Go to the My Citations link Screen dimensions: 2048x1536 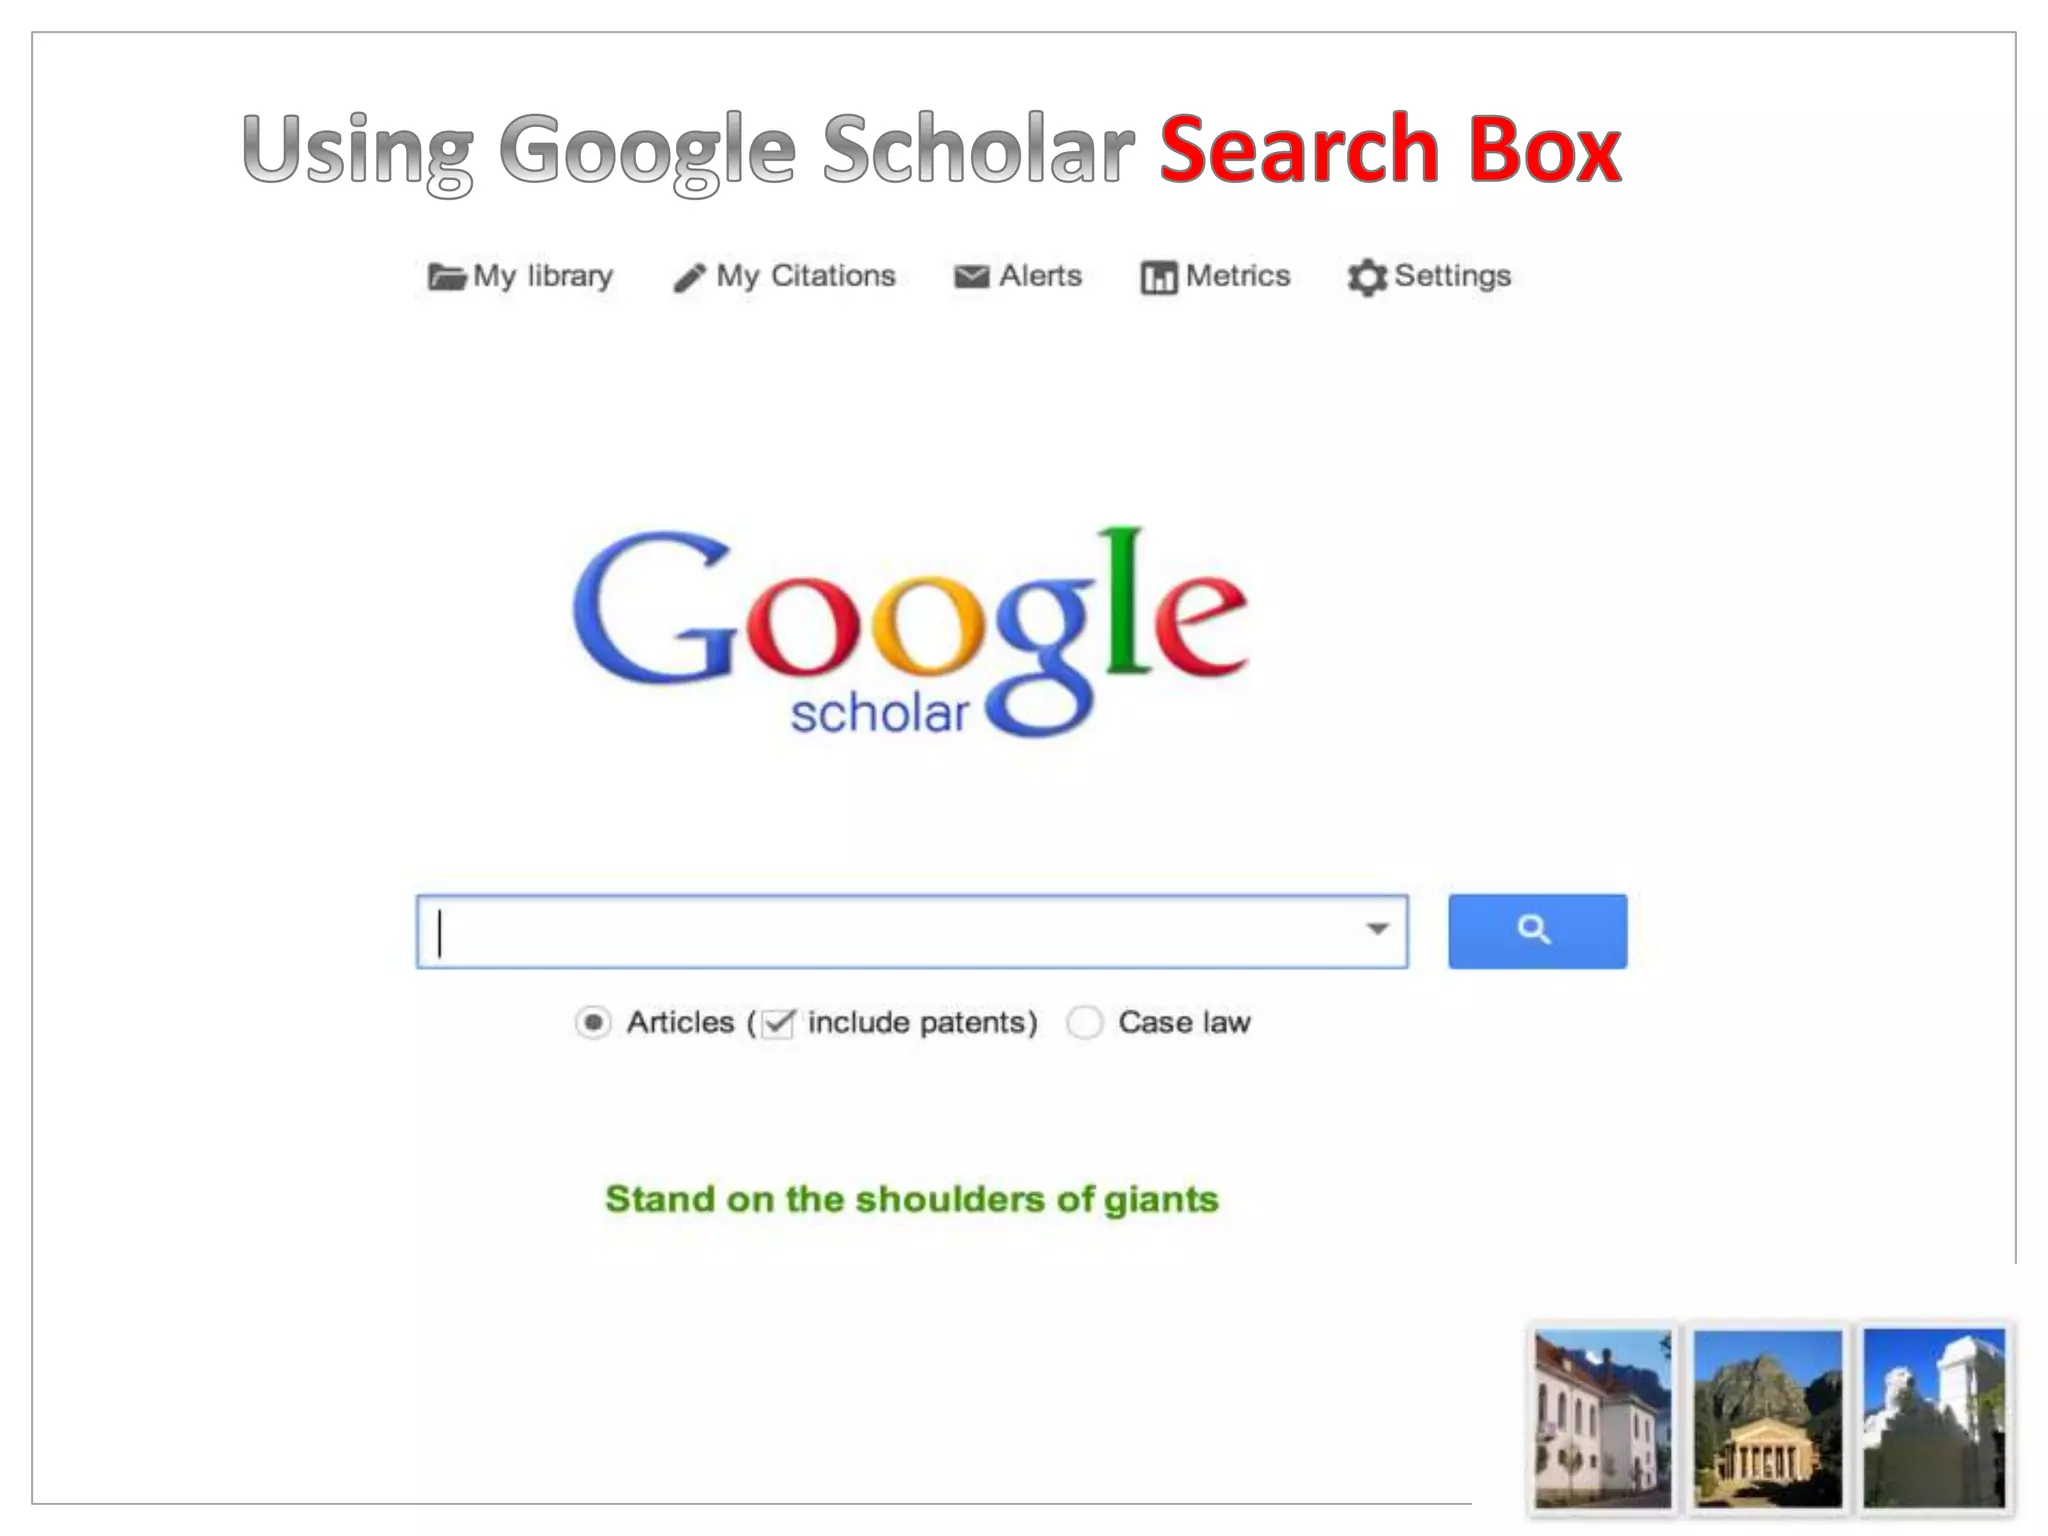click(x=806, y=276)
